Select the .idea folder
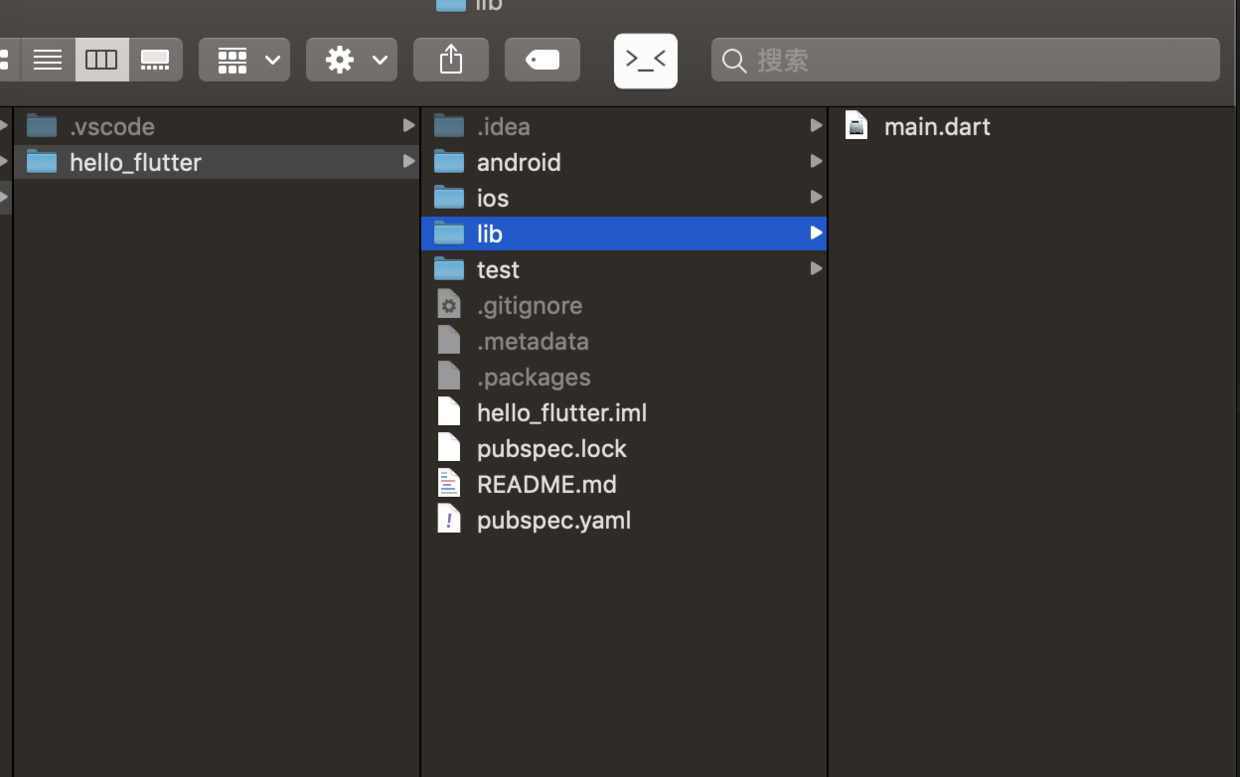This screenshot has width=1240, height=777. (x=624, y=126)
